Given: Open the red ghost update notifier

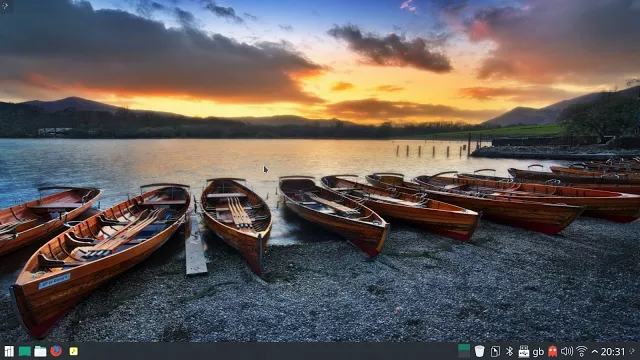Looking at the screenshot, I should 552,351.
